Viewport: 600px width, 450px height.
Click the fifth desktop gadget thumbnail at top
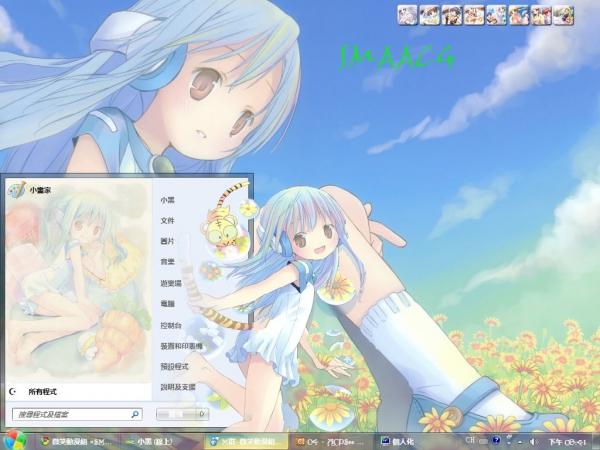tap(496, 15)
